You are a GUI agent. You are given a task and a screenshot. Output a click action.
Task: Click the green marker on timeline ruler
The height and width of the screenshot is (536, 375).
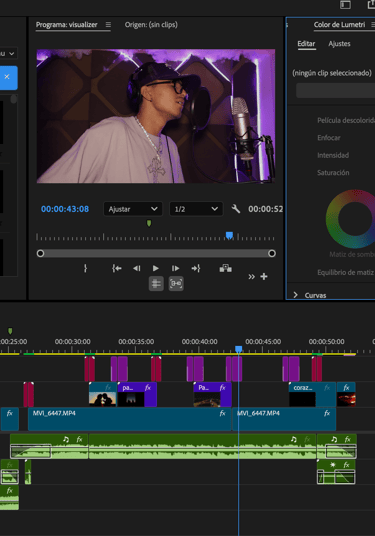(10, 331)
